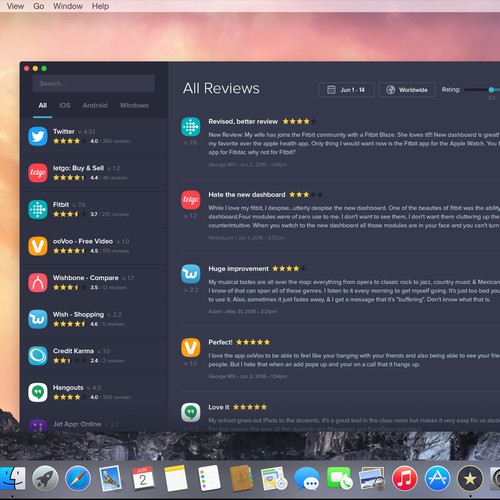
Task: Open Maps from the dock
Action: [274, 478]
